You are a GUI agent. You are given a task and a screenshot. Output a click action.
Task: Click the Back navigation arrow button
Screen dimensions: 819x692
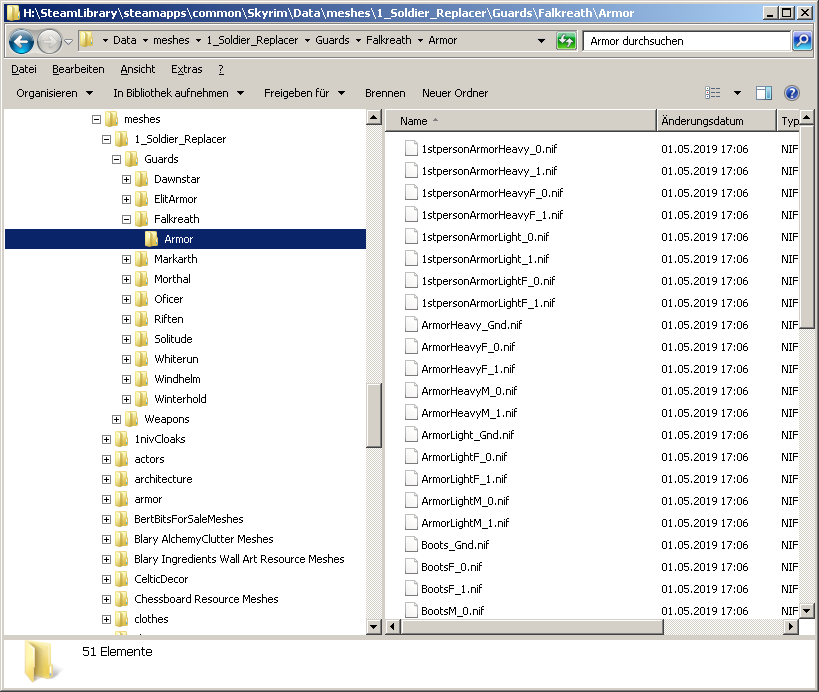click(21, 41)
